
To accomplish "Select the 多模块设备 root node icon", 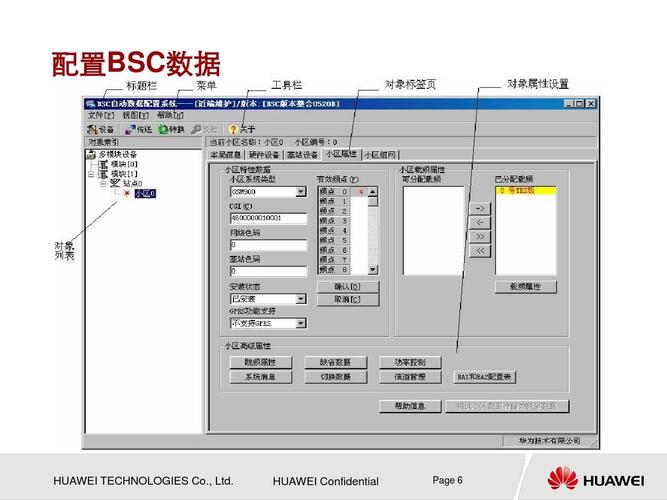I will 91,154.
